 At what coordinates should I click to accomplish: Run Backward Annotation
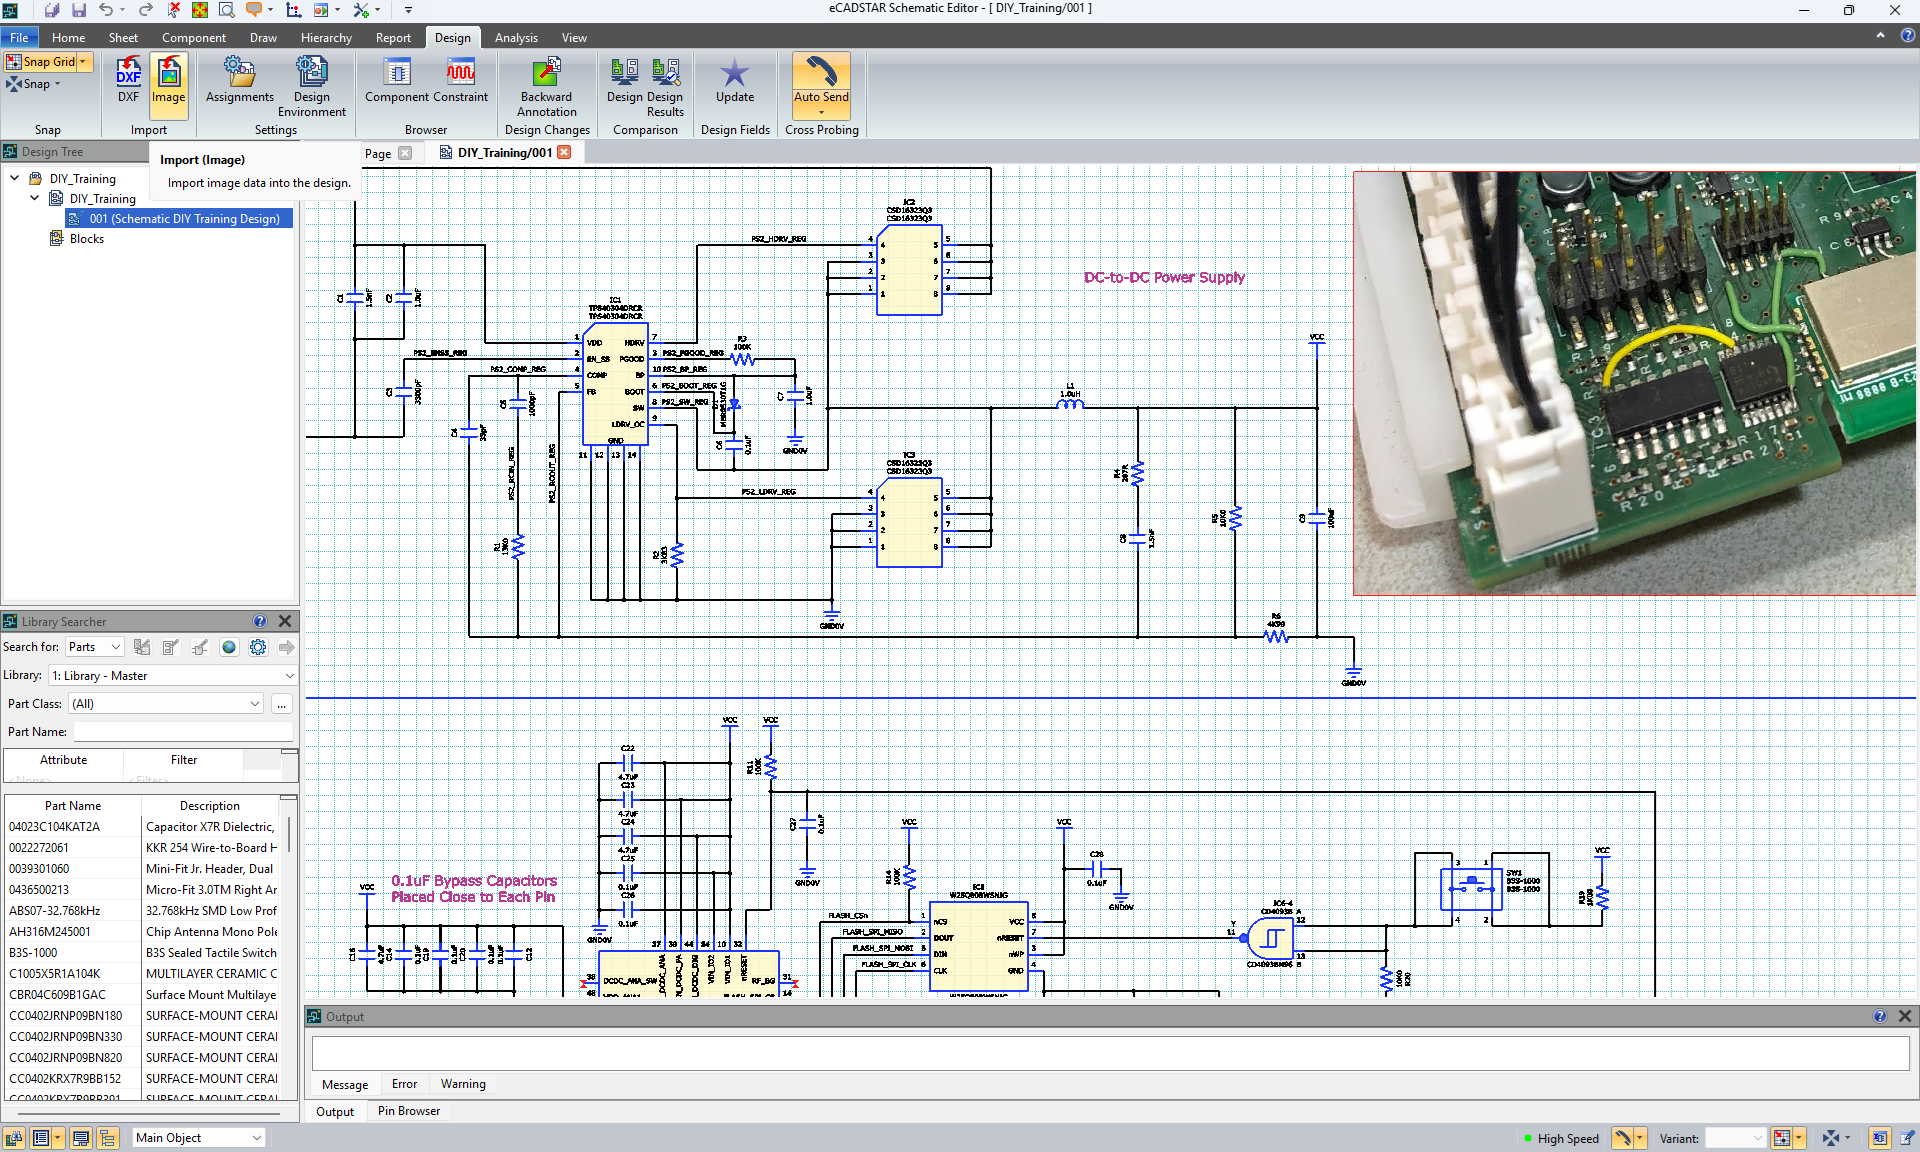click(546, 86)
